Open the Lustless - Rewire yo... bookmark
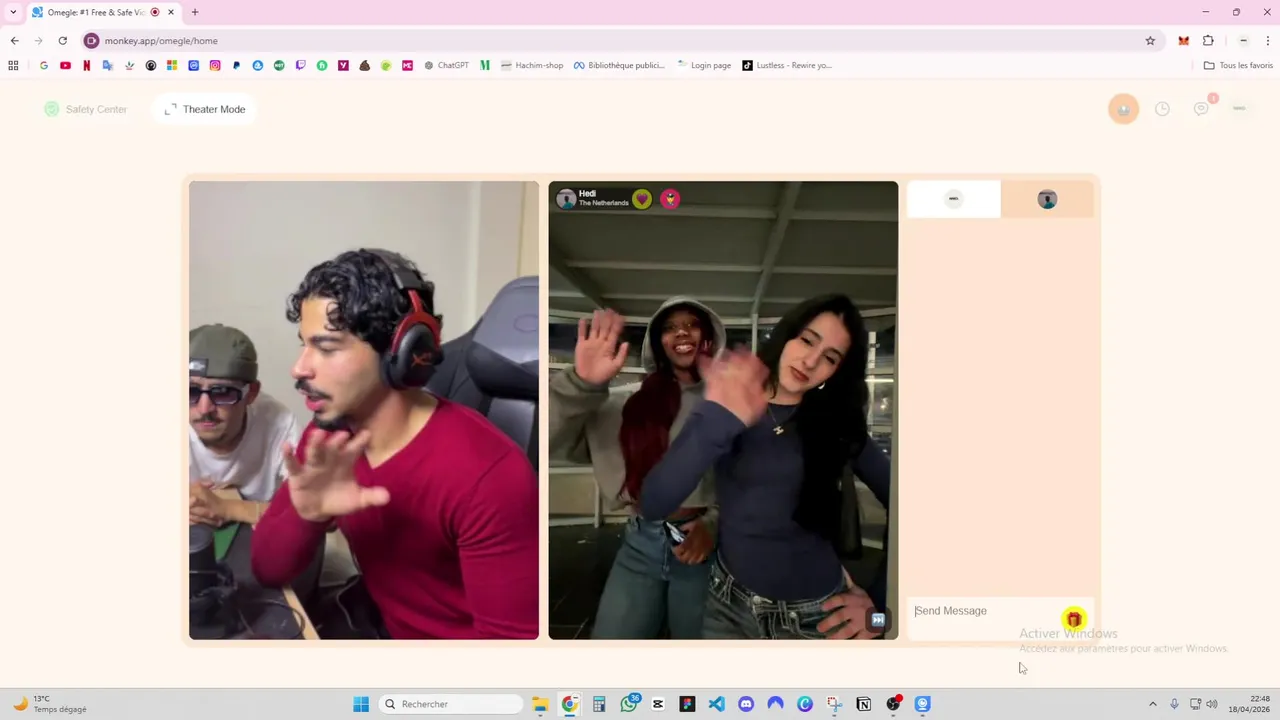1280x720 pixels. tap(787, 65)
